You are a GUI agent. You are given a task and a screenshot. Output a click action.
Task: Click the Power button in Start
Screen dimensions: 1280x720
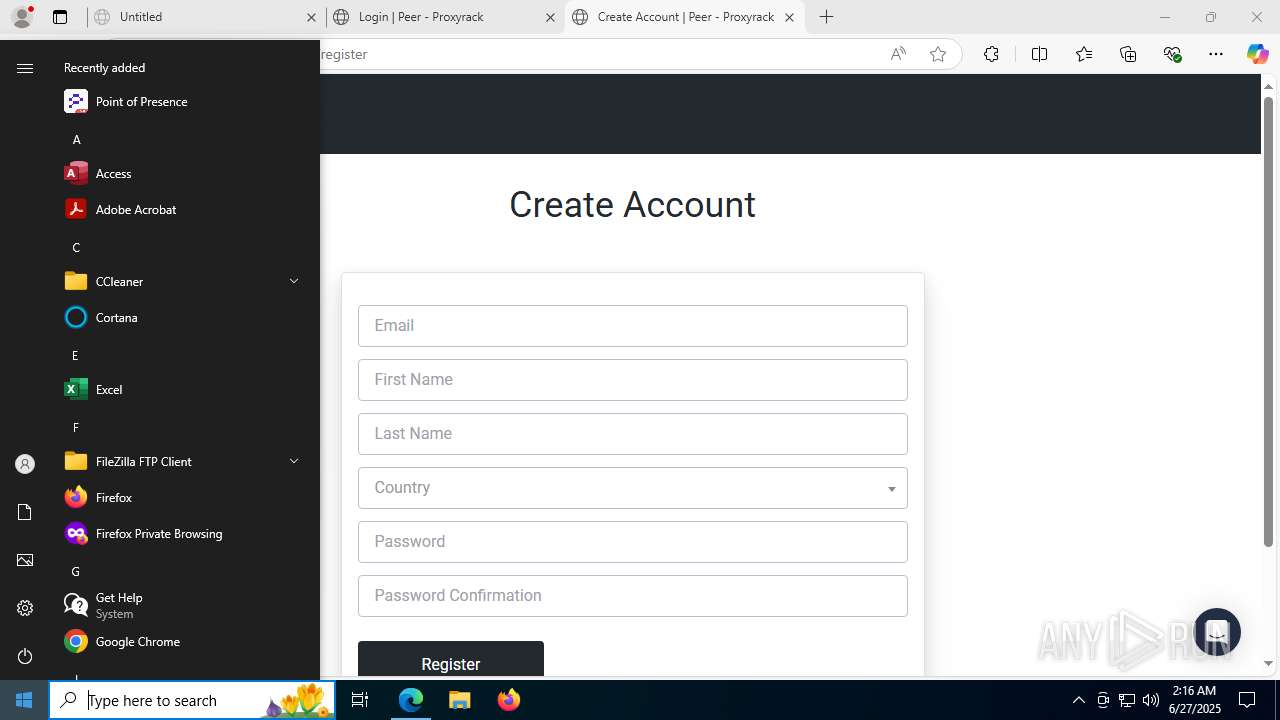tap(25, 656)
